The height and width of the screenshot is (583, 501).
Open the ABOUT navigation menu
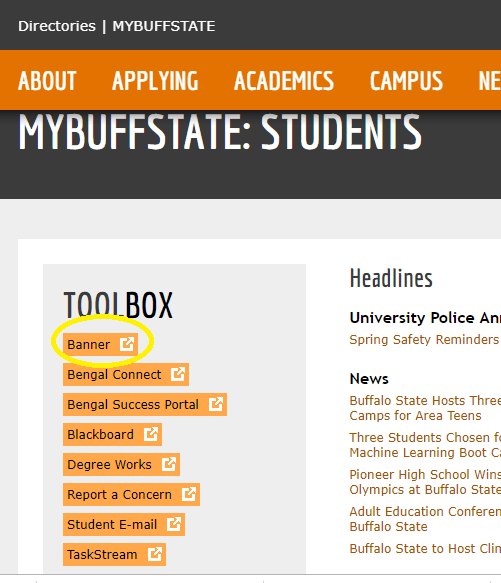[47, 81]
